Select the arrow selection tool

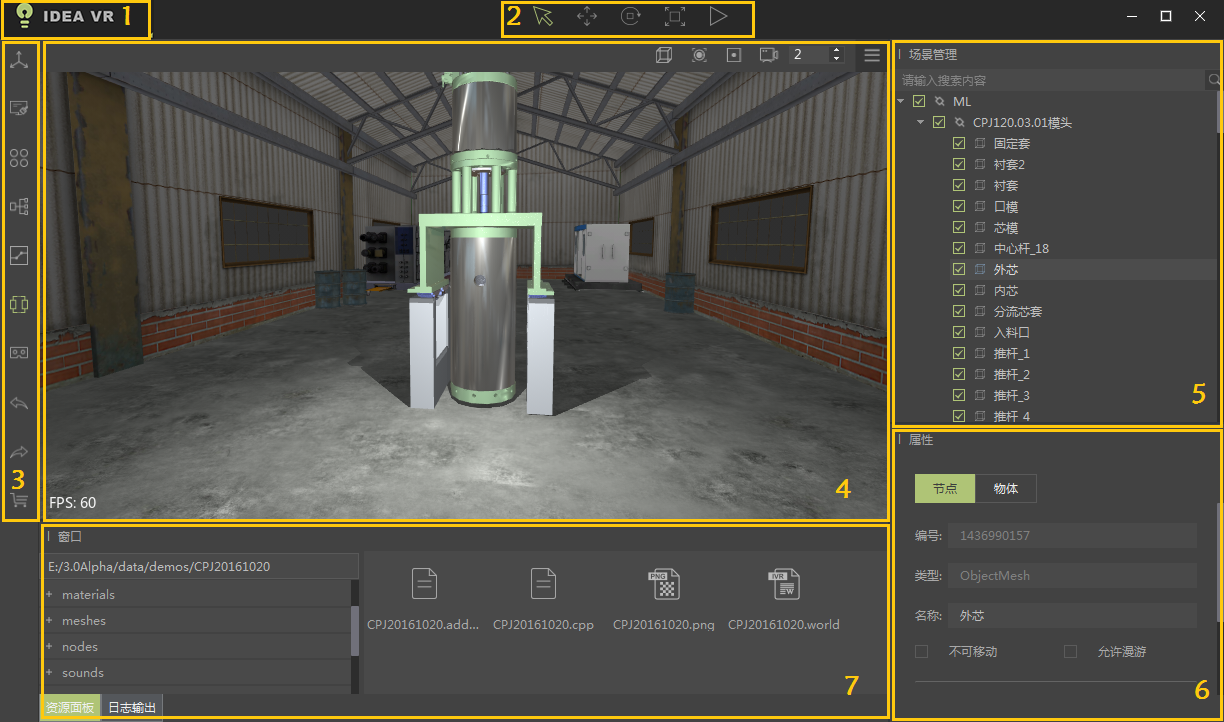[543, 16]
